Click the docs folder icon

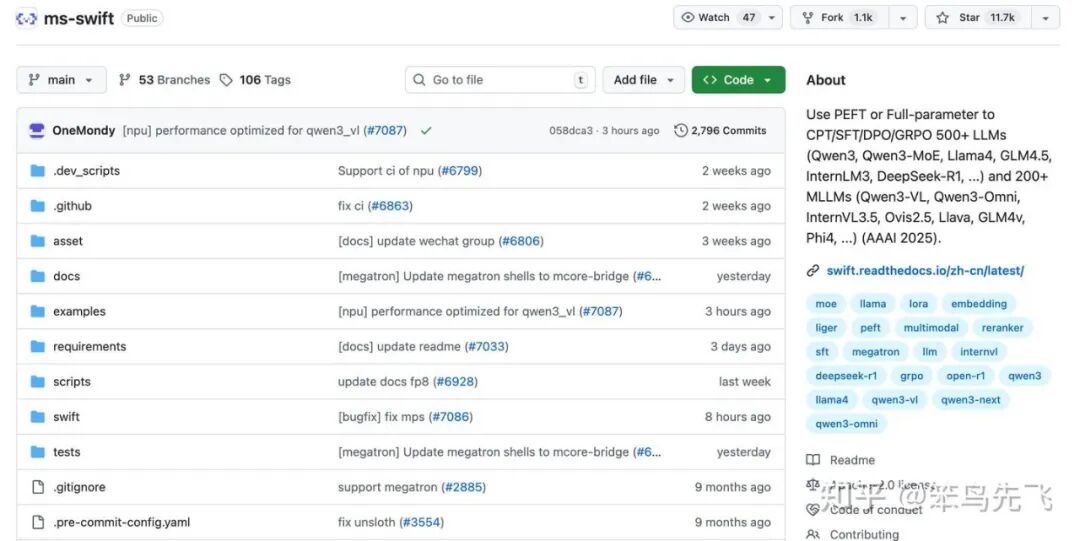38,276
